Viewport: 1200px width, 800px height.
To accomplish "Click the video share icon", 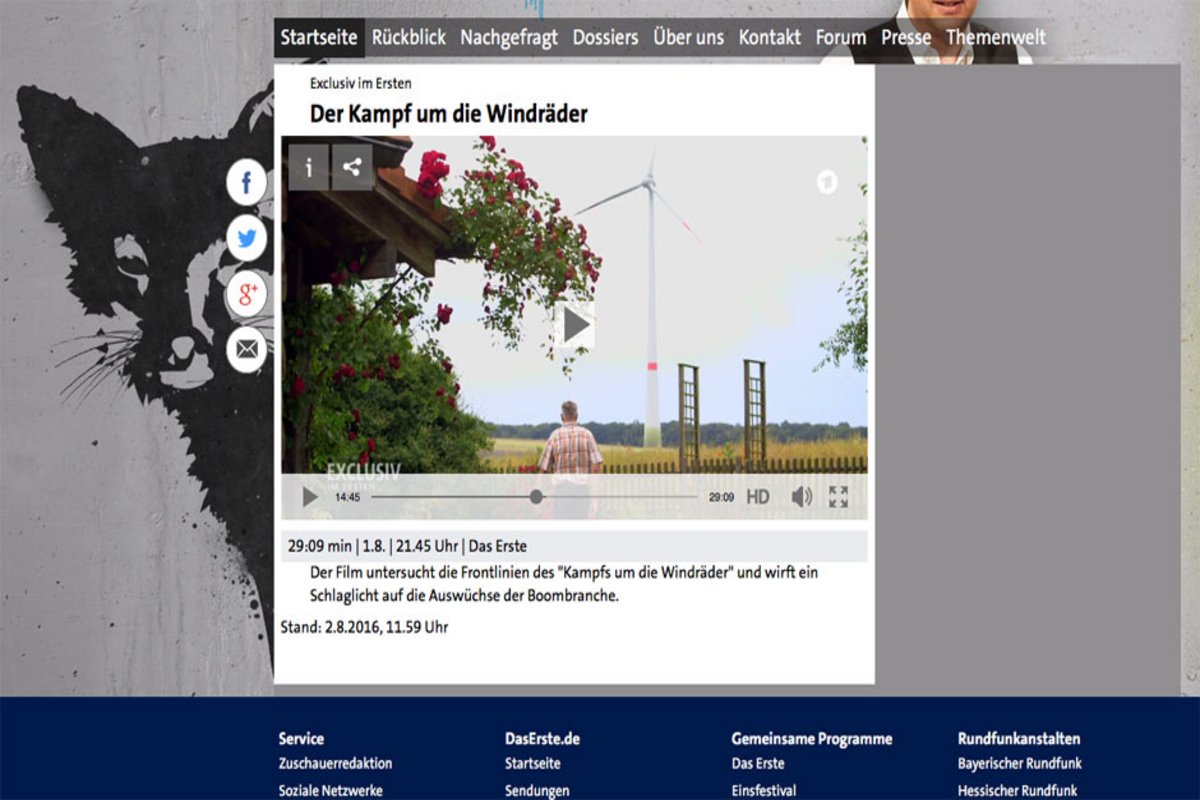I will [352, 168].
